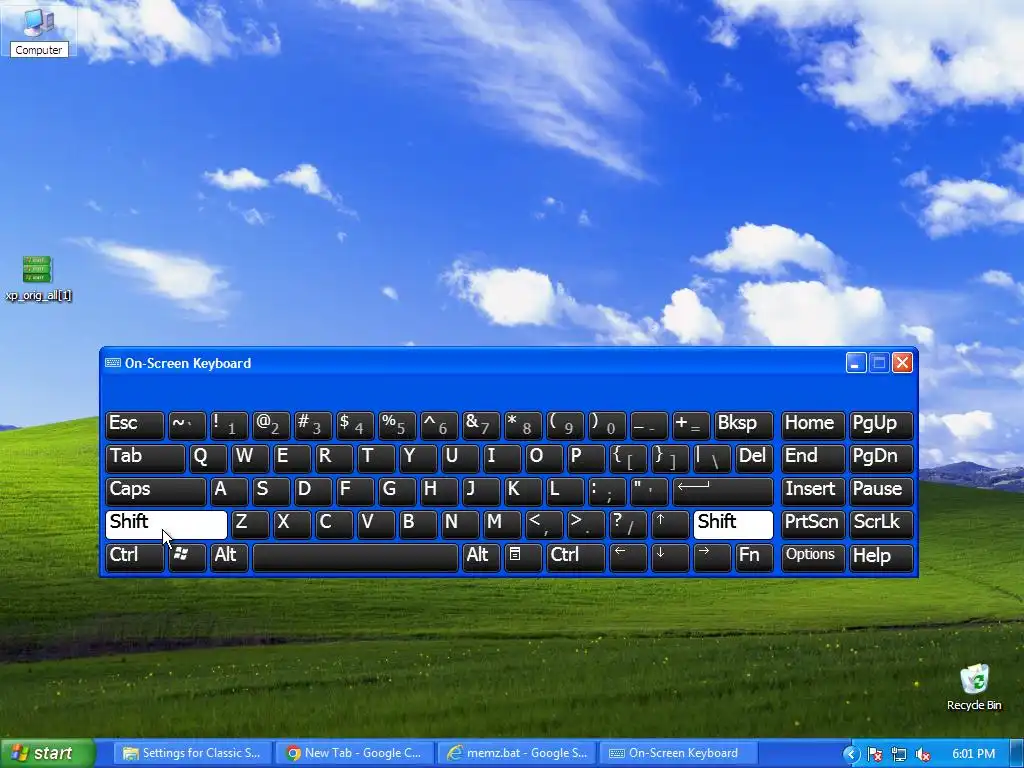Click the ( 9 key
Image resolution: width=1024 pixels, height=768 pixels.
coord(565,425)
